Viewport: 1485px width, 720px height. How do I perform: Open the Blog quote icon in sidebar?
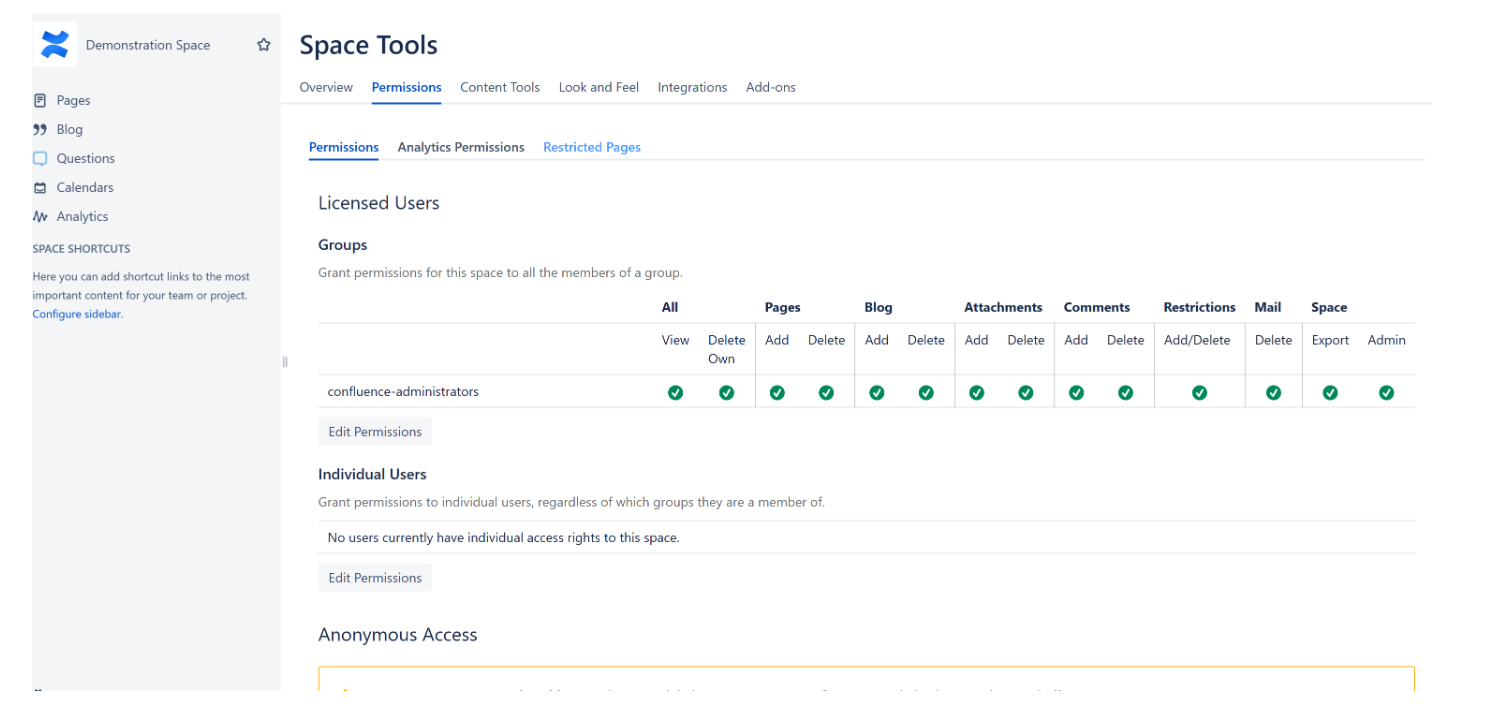coord(40,129)
